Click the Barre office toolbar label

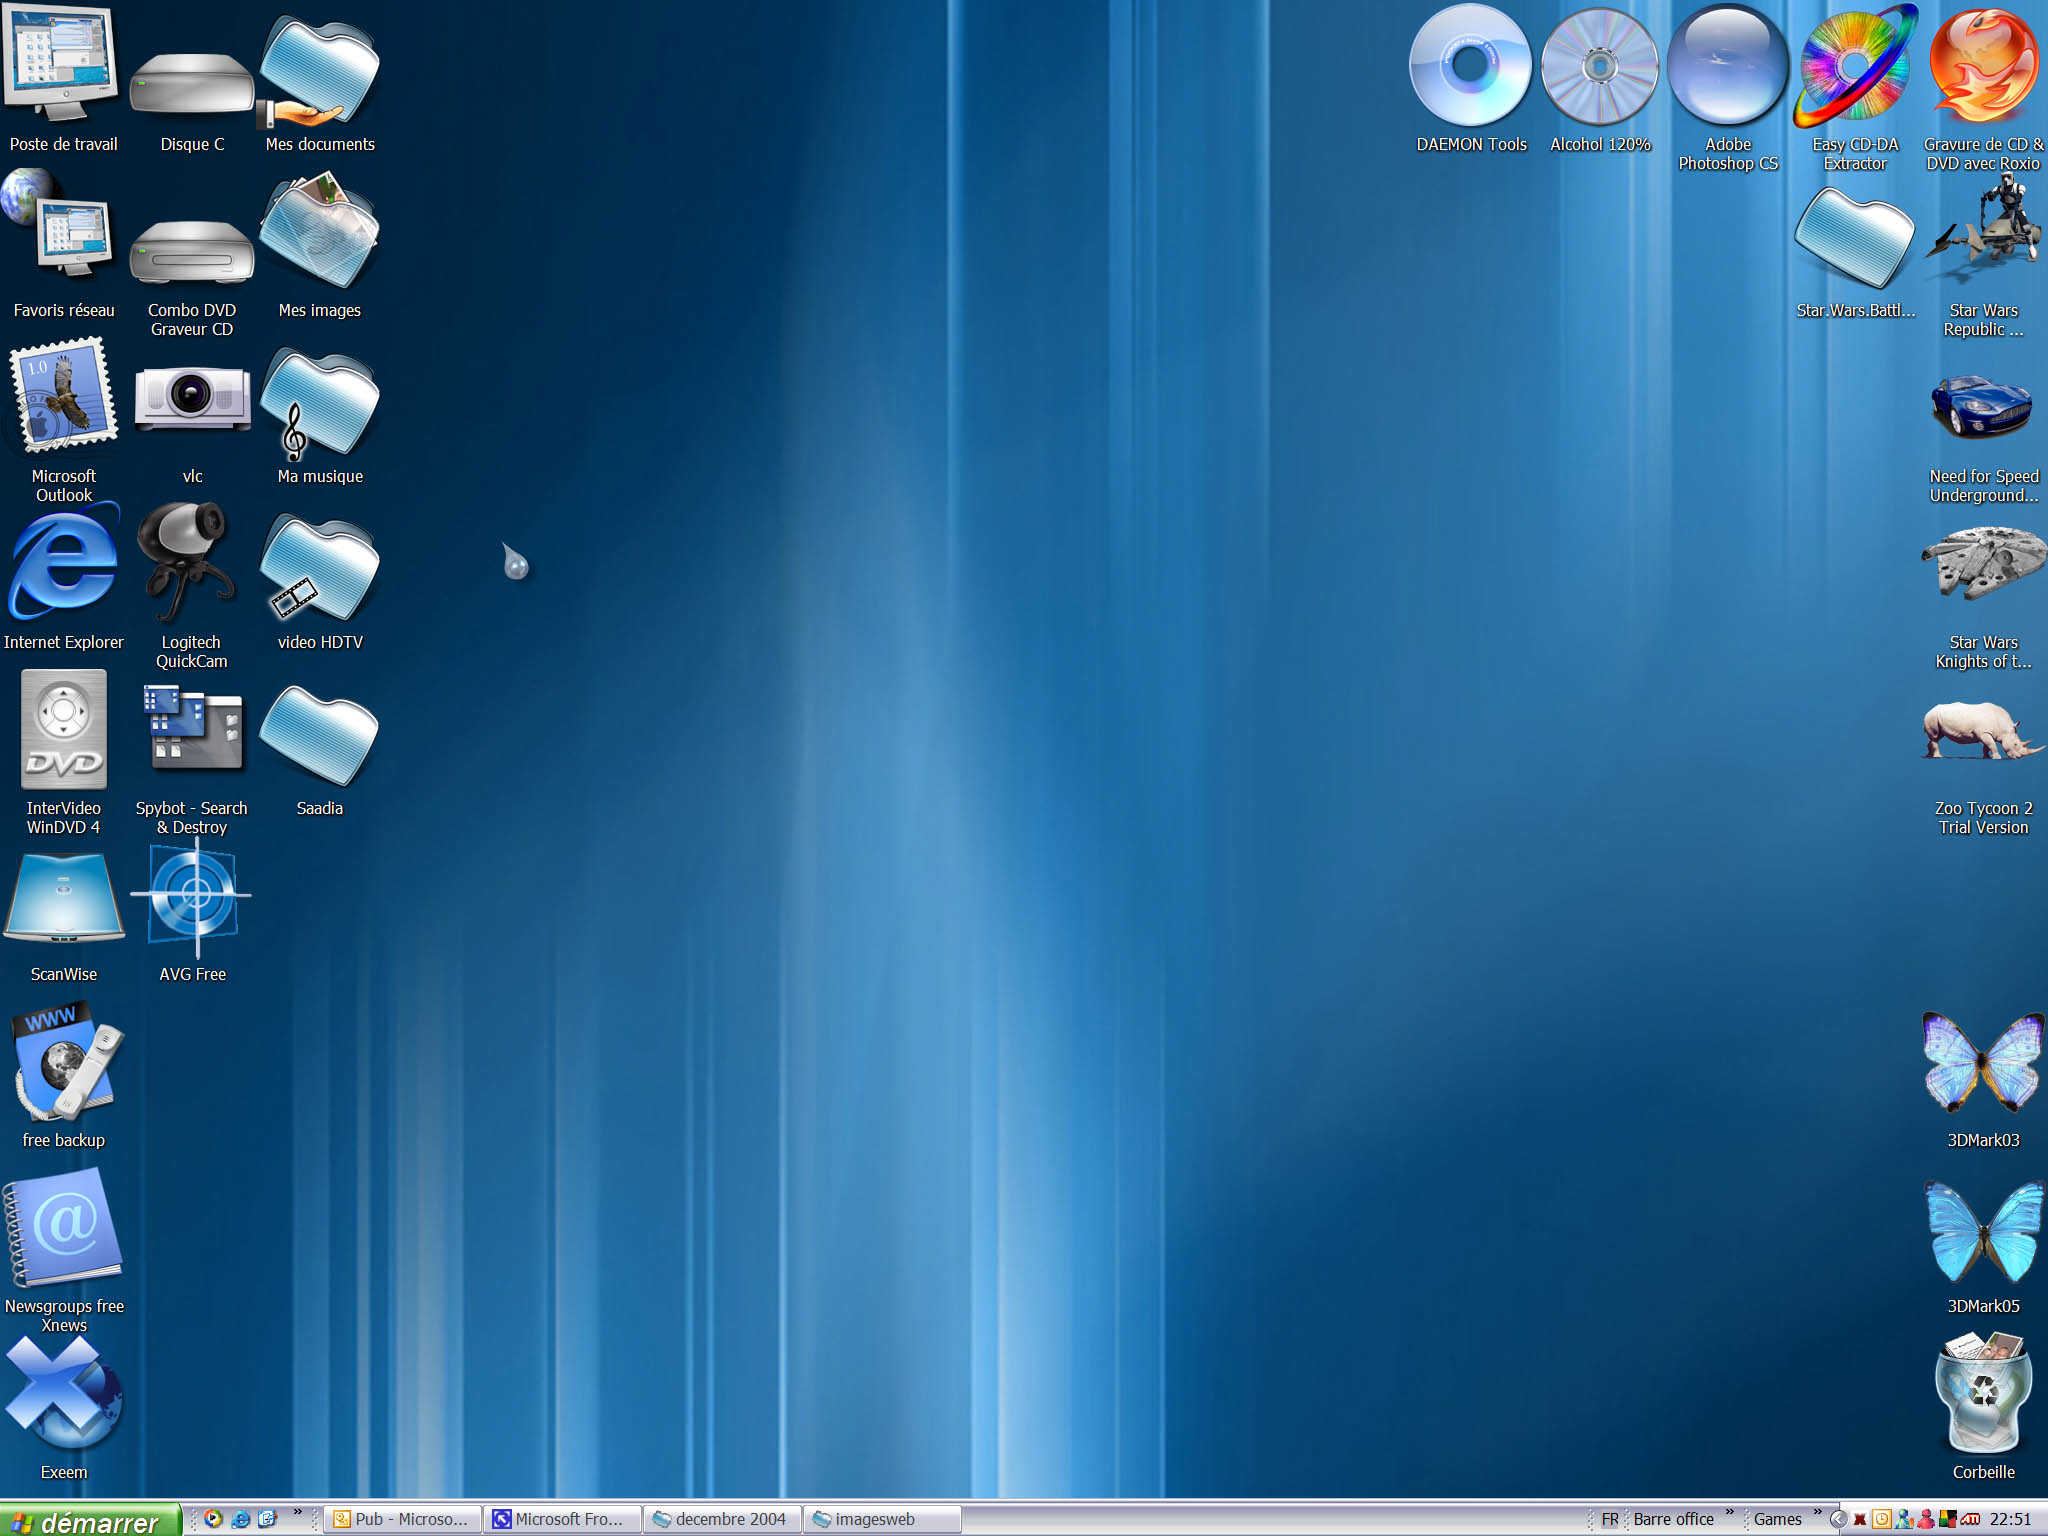click(x=1673, y=1519)
